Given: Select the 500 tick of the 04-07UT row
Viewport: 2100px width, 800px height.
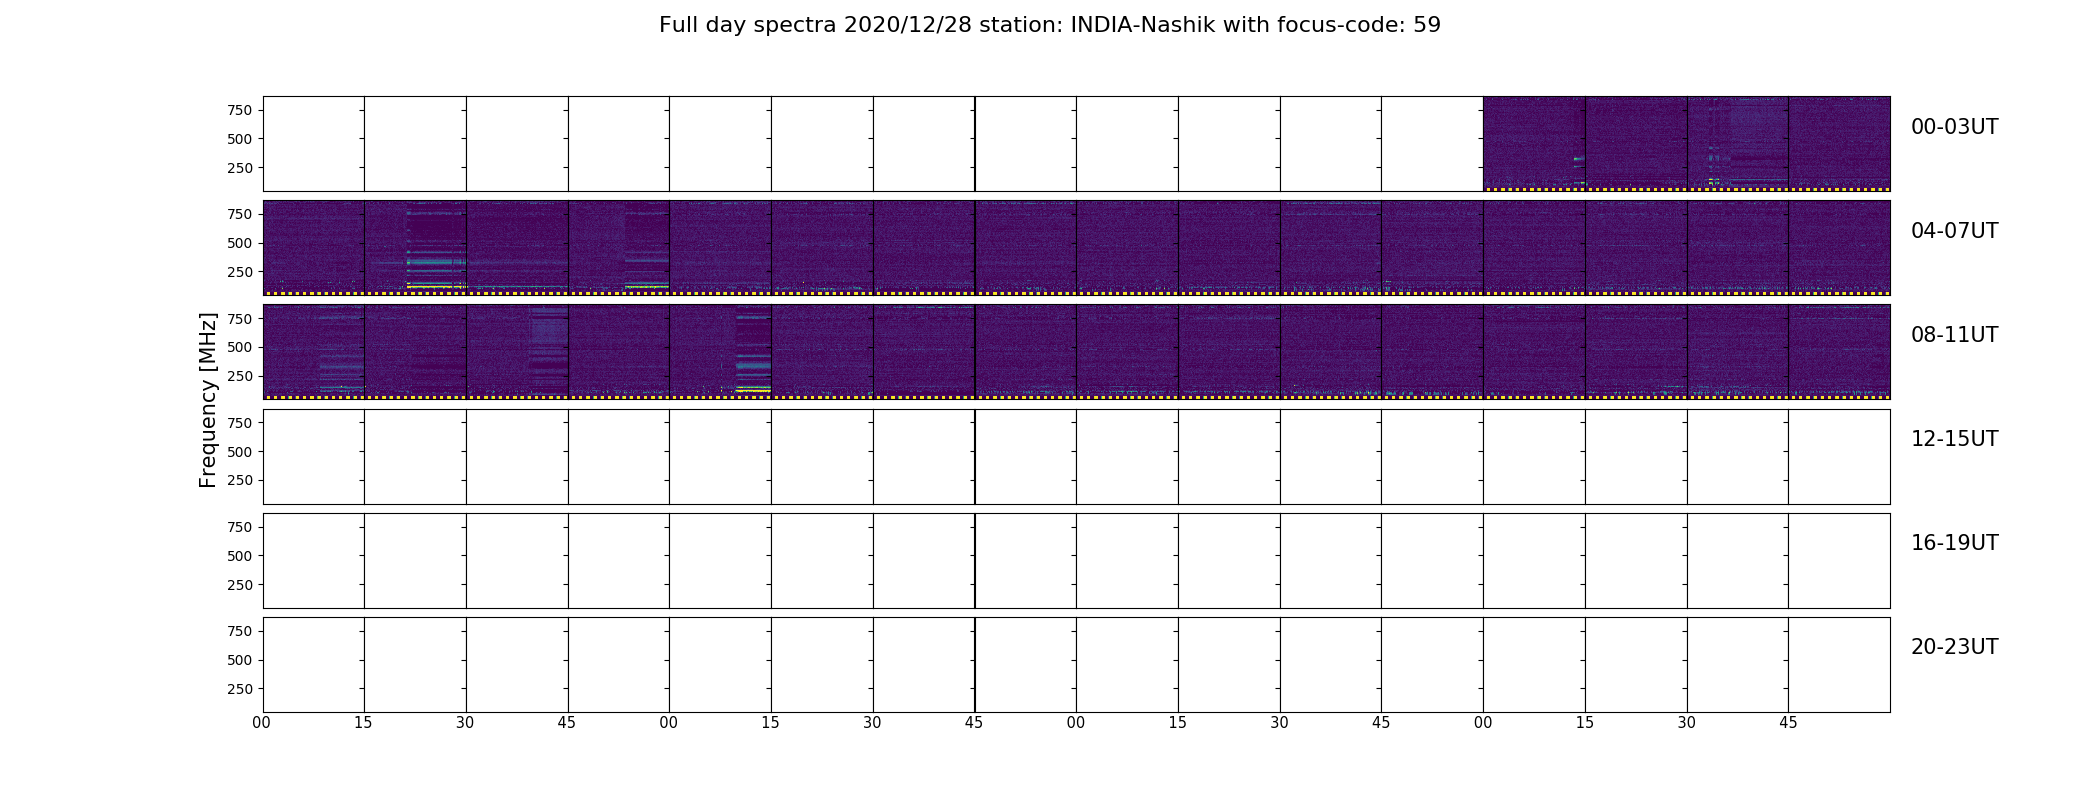Looking at the screenshot, I should pyautogui.click(x=240, y=243).
